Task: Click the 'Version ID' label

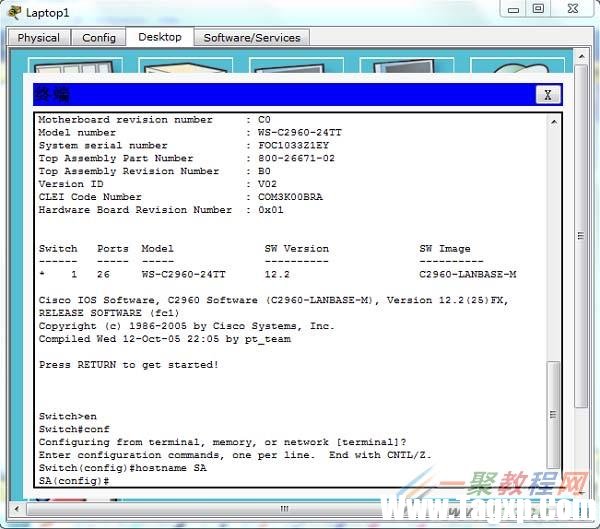Action: 71,184
